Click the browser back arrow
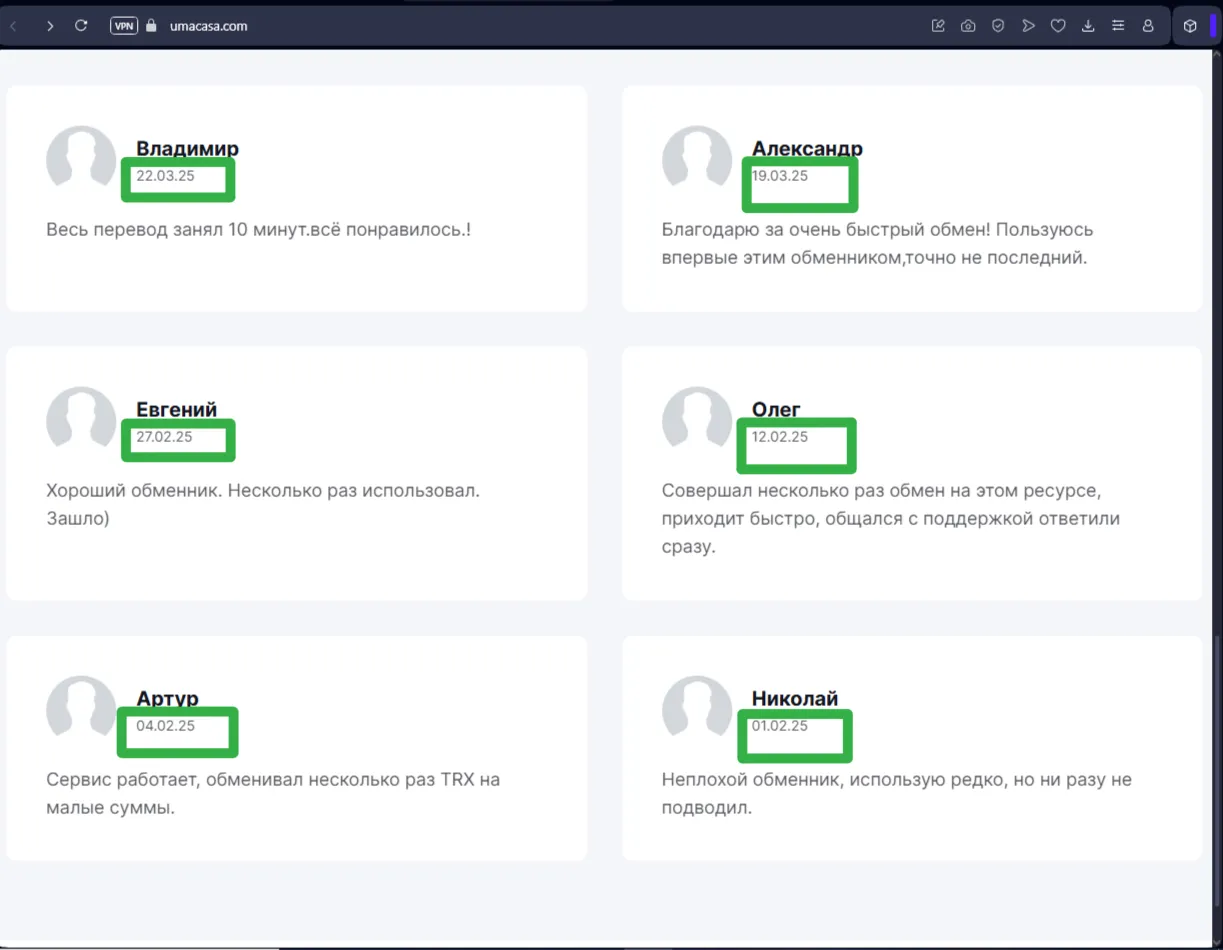1223x950 pixels. pyautogui.click(x=13, y=26)
